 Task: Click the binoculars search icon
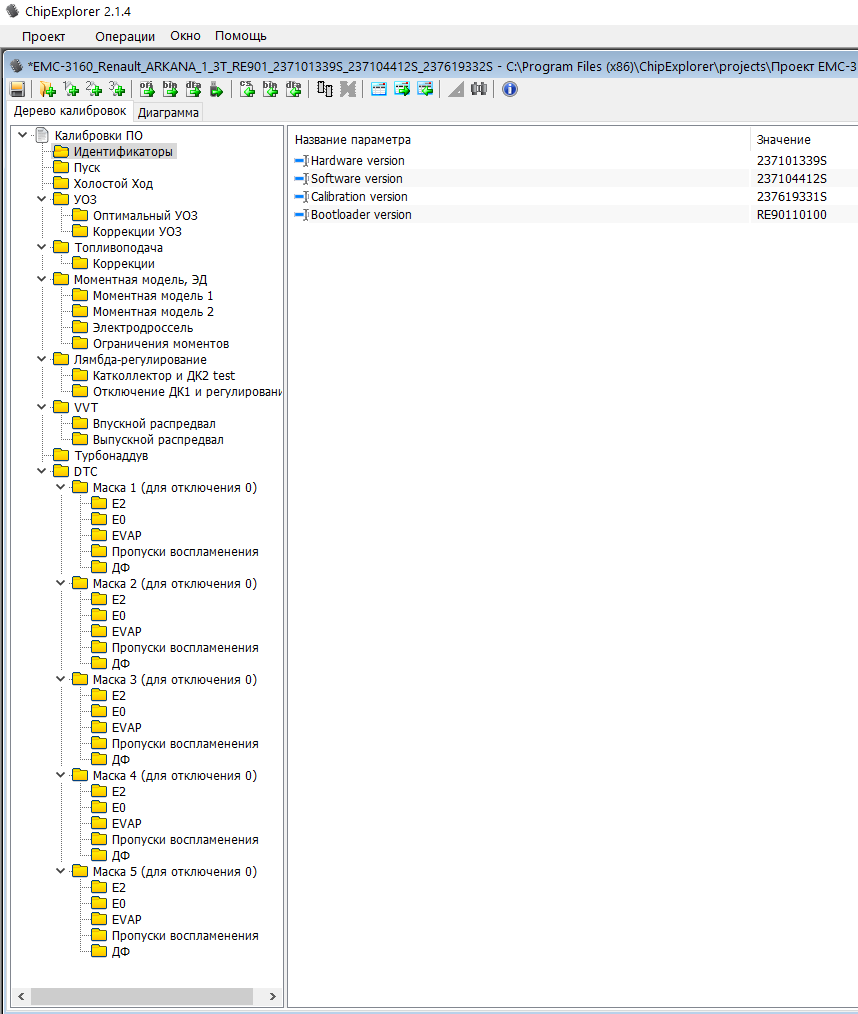[x=479, y=89]
